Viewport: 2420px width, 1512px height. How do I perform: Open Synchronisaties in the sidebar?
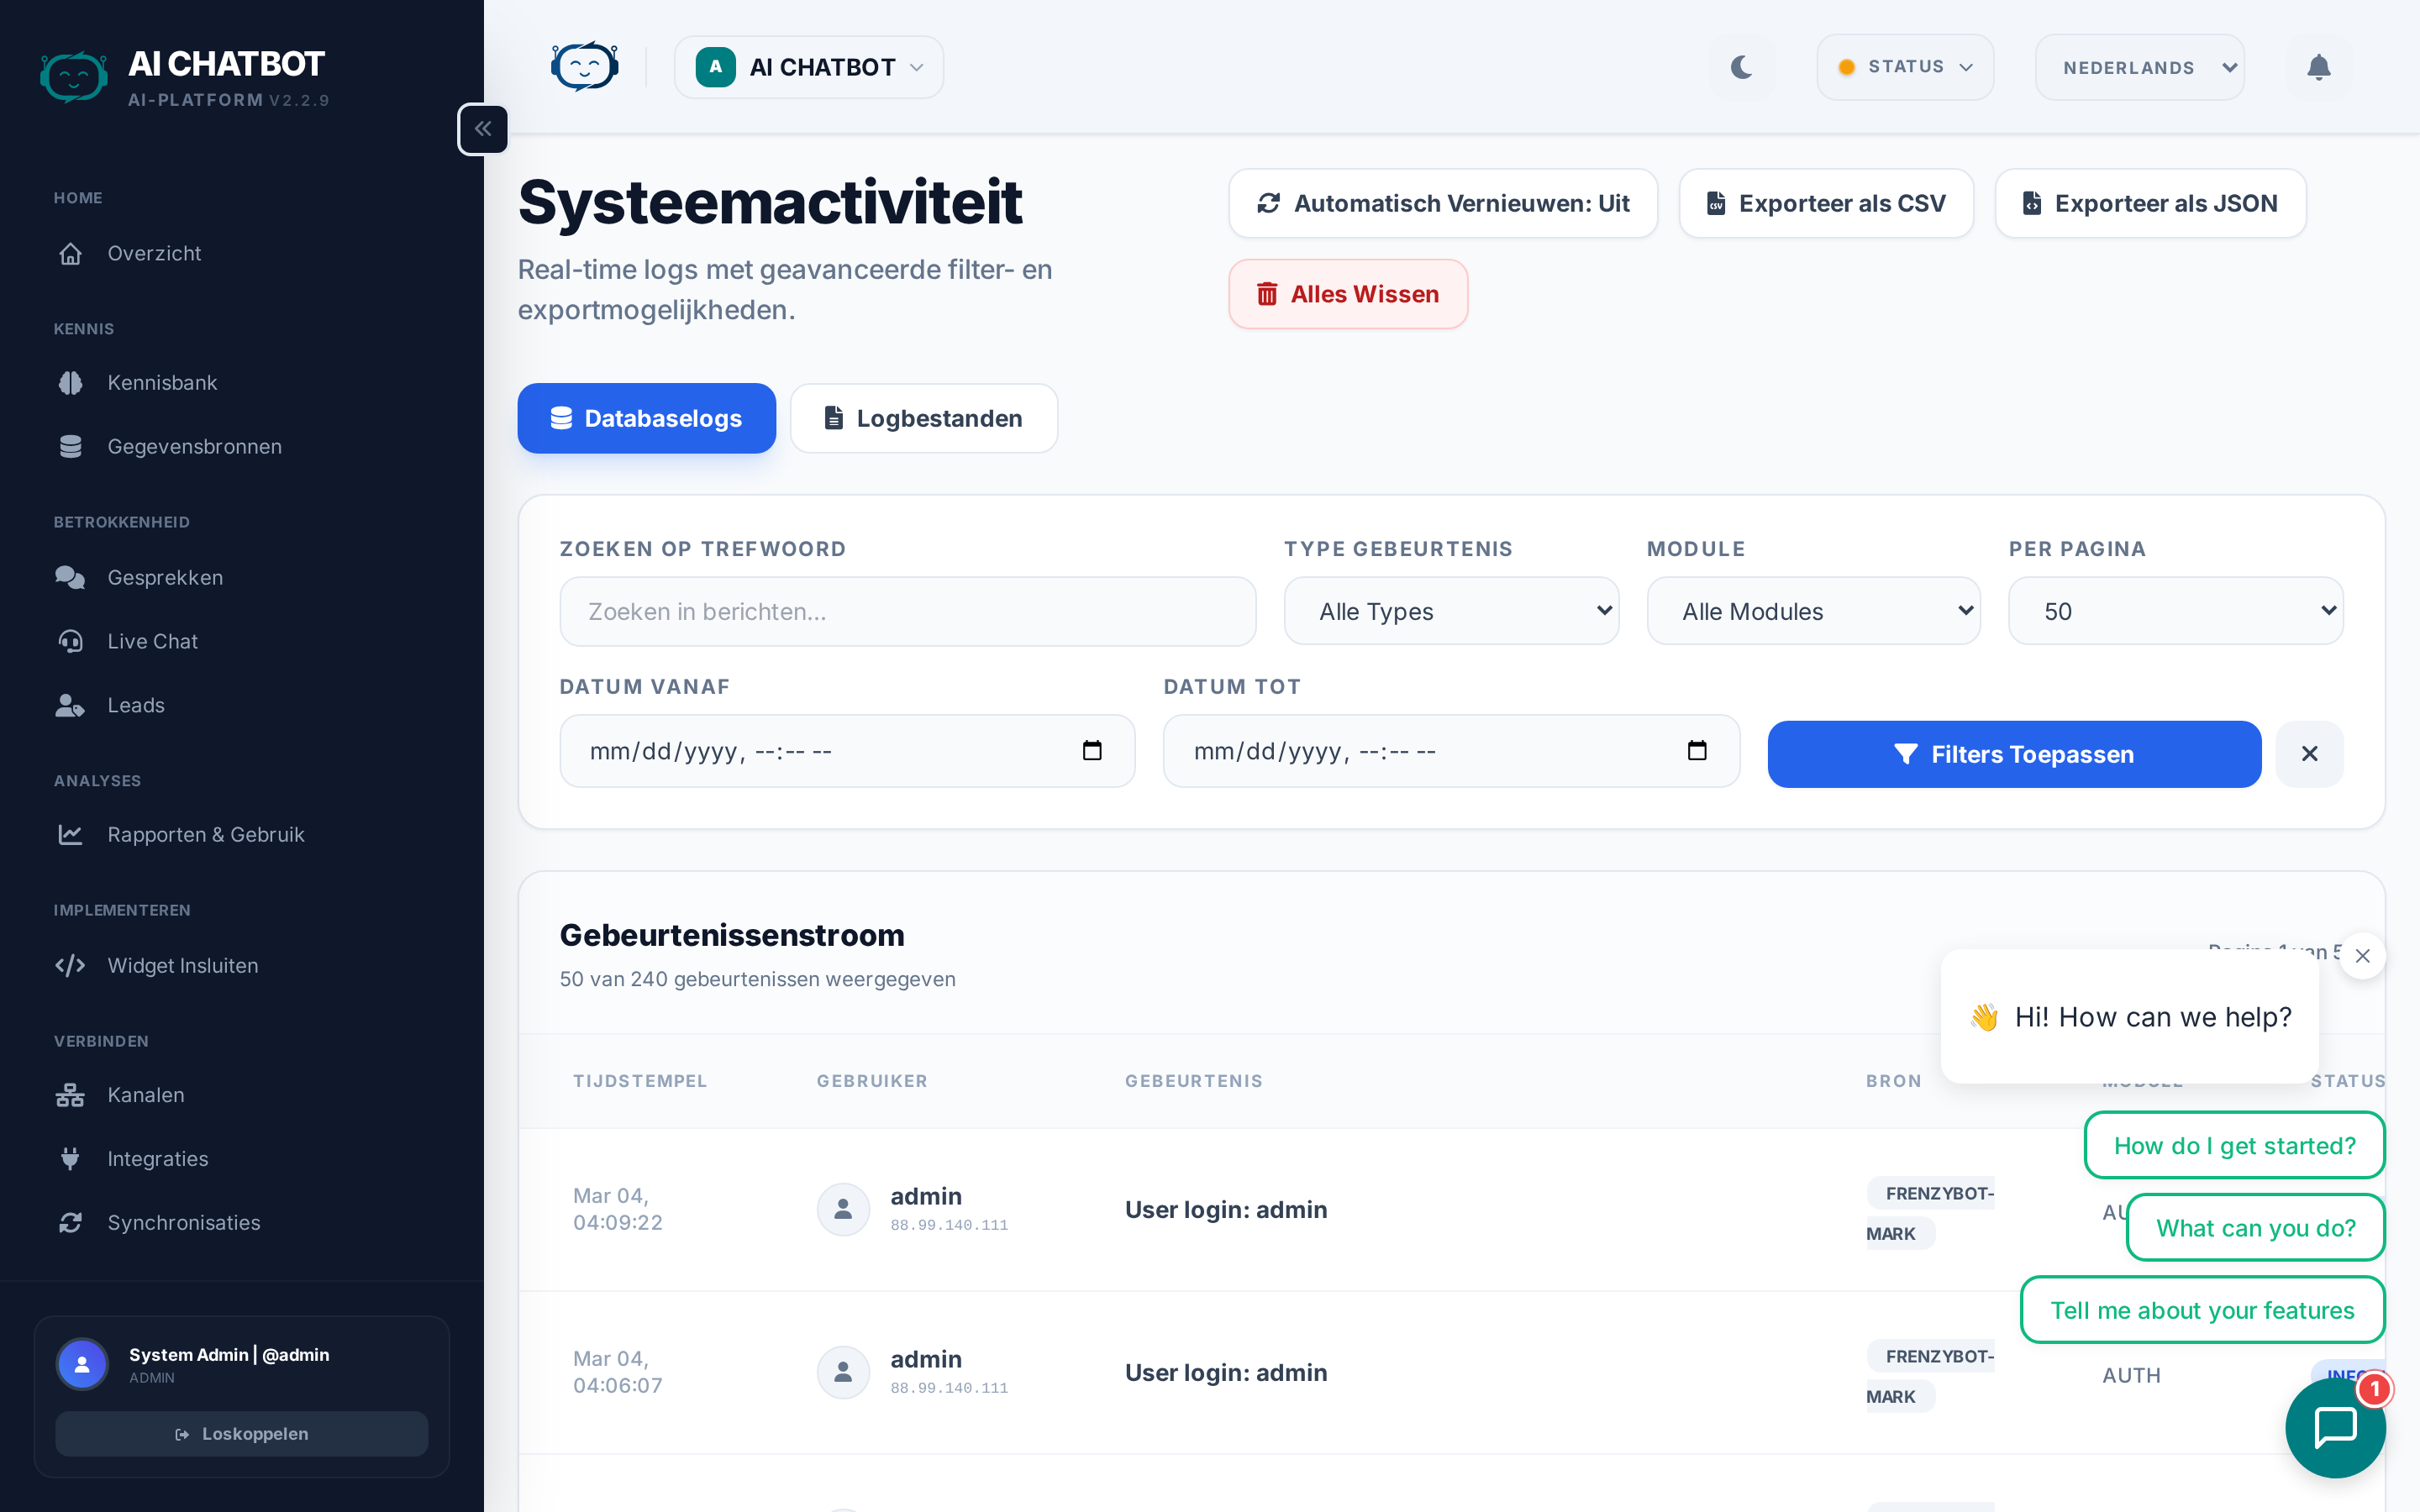[184, 1222]
